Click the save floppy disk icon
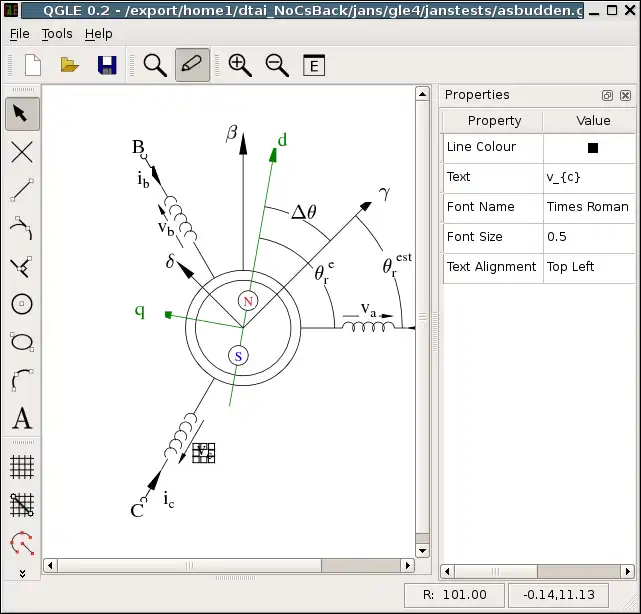This screenshot has width=641, height=614. click(x=107, y=65)
